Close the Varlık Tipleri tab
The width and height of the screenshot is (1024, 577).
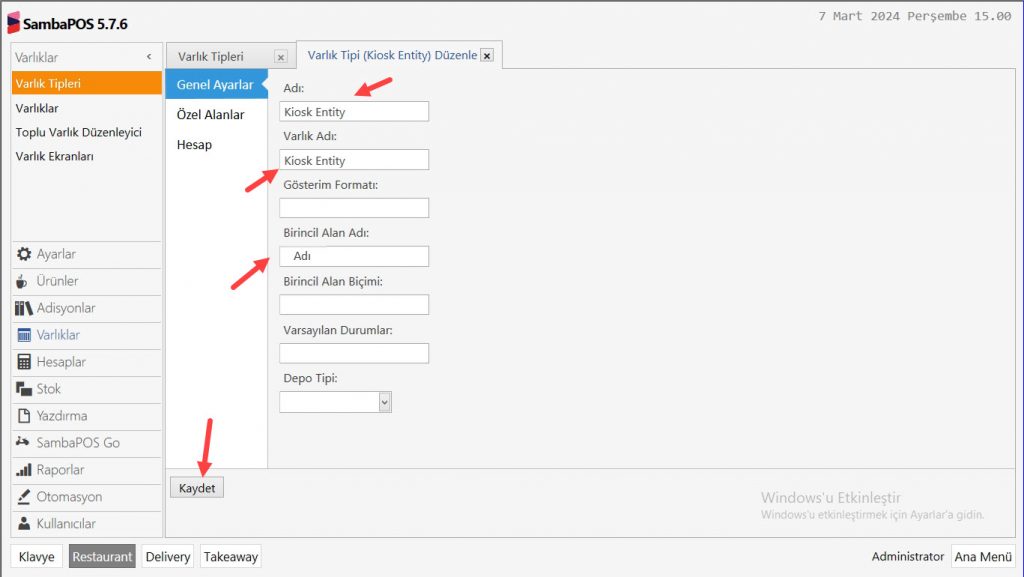[x=280, y=57]
